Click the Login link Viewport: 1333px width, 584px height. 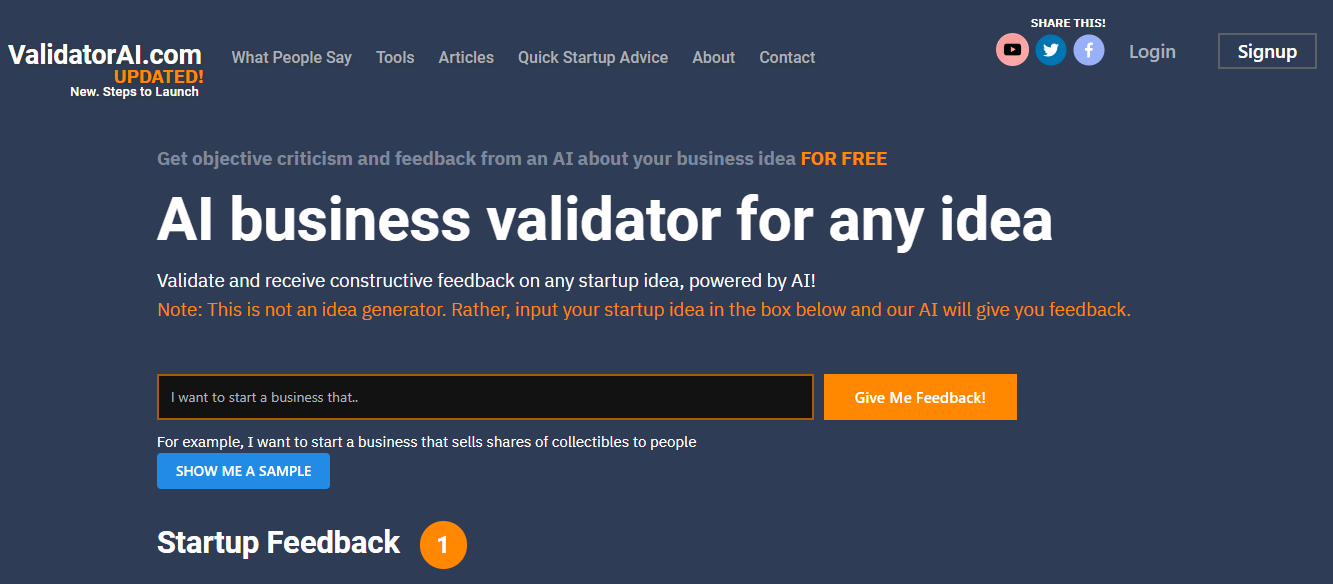1152,51
